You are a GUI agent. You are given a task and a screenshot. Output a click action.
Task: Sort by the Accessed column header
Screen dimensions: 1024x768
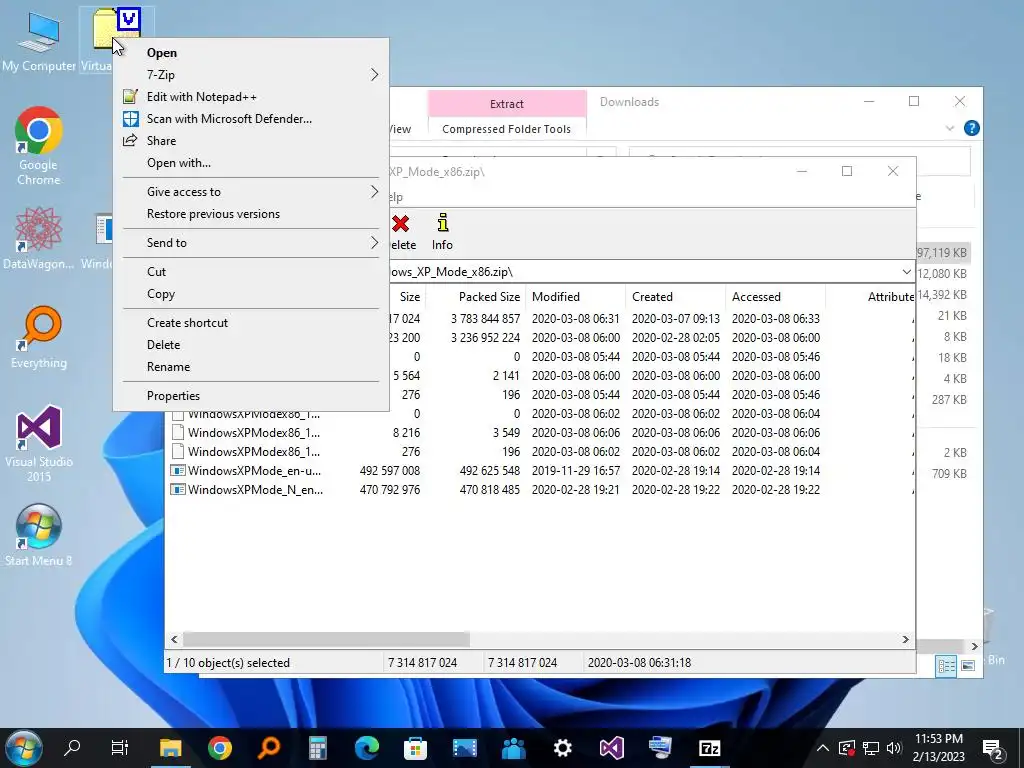(776, 296)
